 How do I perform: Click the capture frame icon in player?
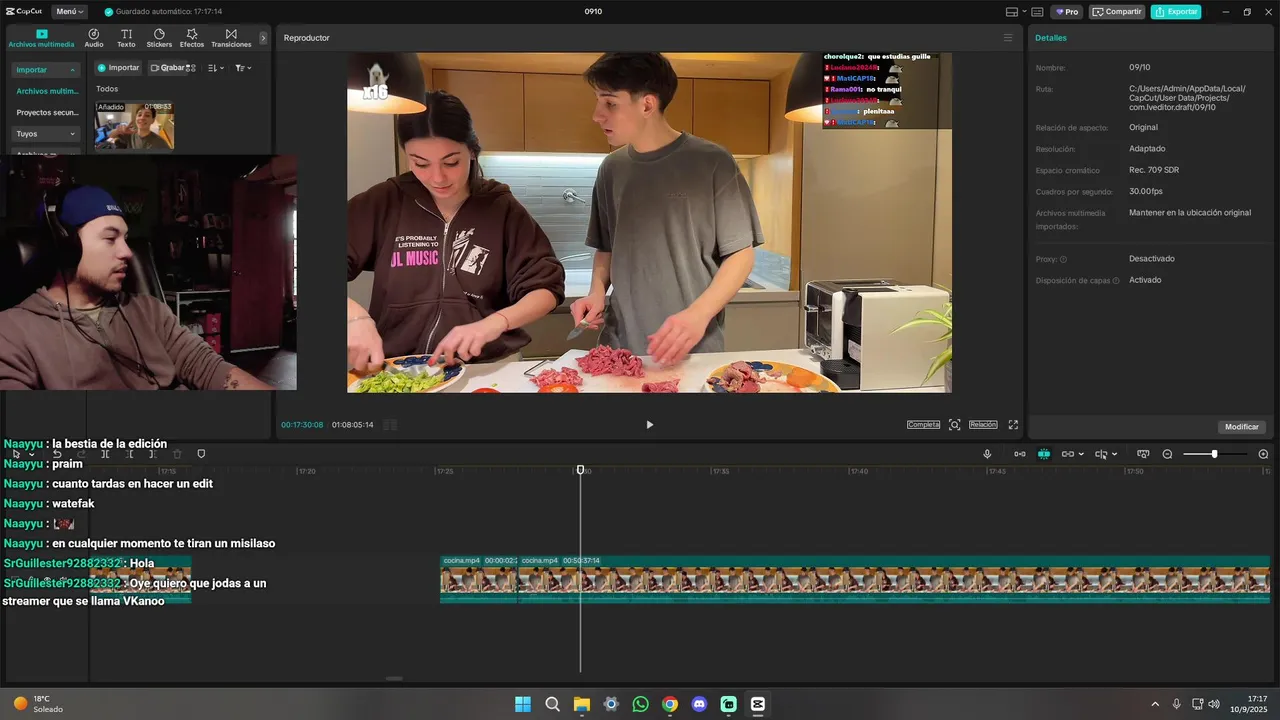coord(954,425)
